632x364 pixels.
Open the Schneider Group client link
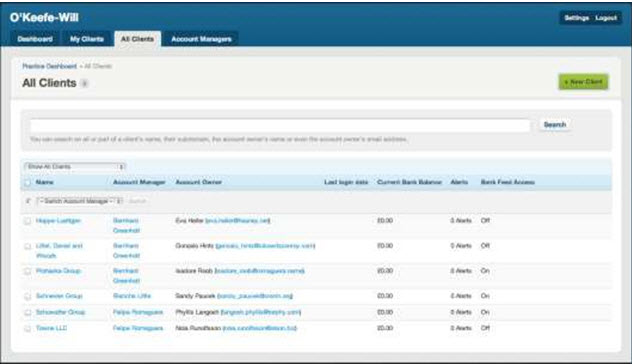(59, 296)
